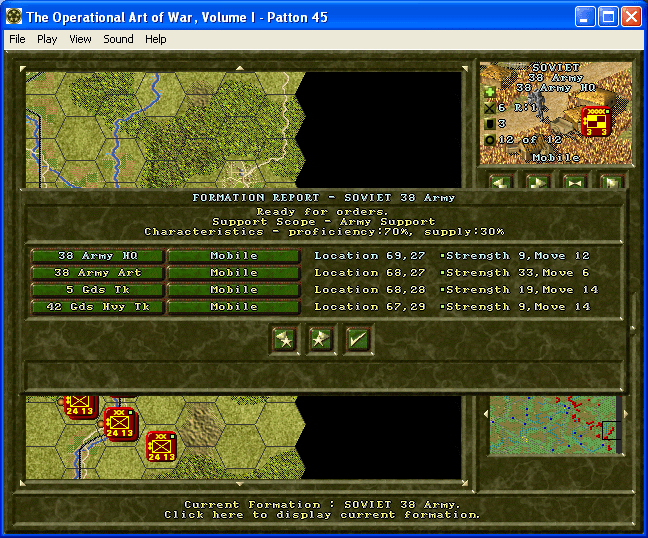Click 'Location 69,27' text
Screen dimensions: 648x538
tap(370, 256)
